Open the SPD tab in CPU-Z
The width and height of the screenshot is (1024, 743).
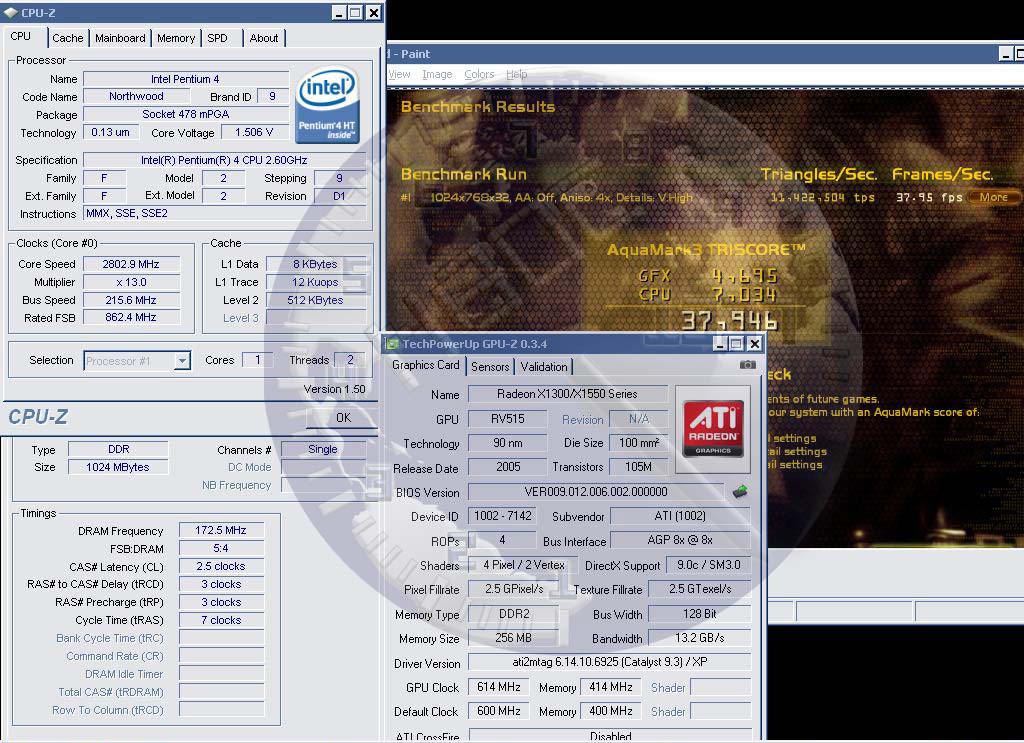click(x=217, y=38)
